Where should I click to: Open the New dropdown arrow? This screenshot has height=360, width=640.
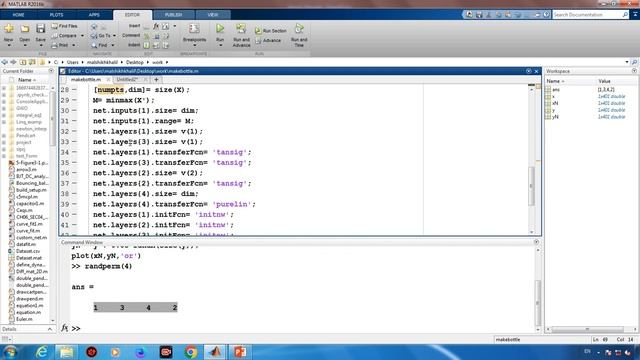coord(9,45)
